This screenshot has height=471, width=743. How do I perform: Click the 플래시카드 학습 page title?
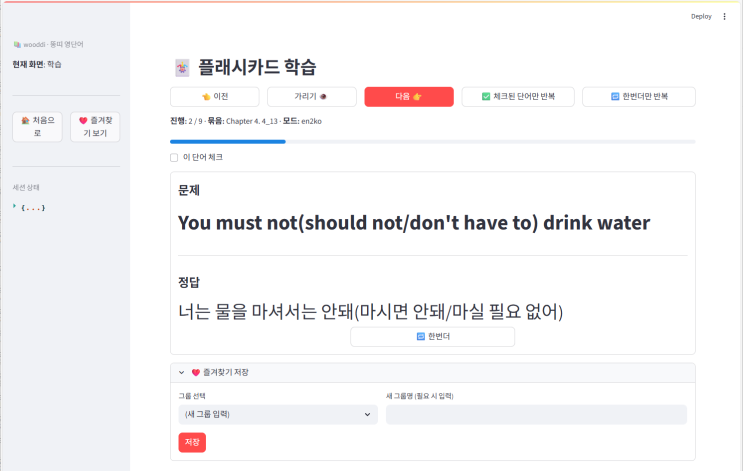(x=257, y=67)
